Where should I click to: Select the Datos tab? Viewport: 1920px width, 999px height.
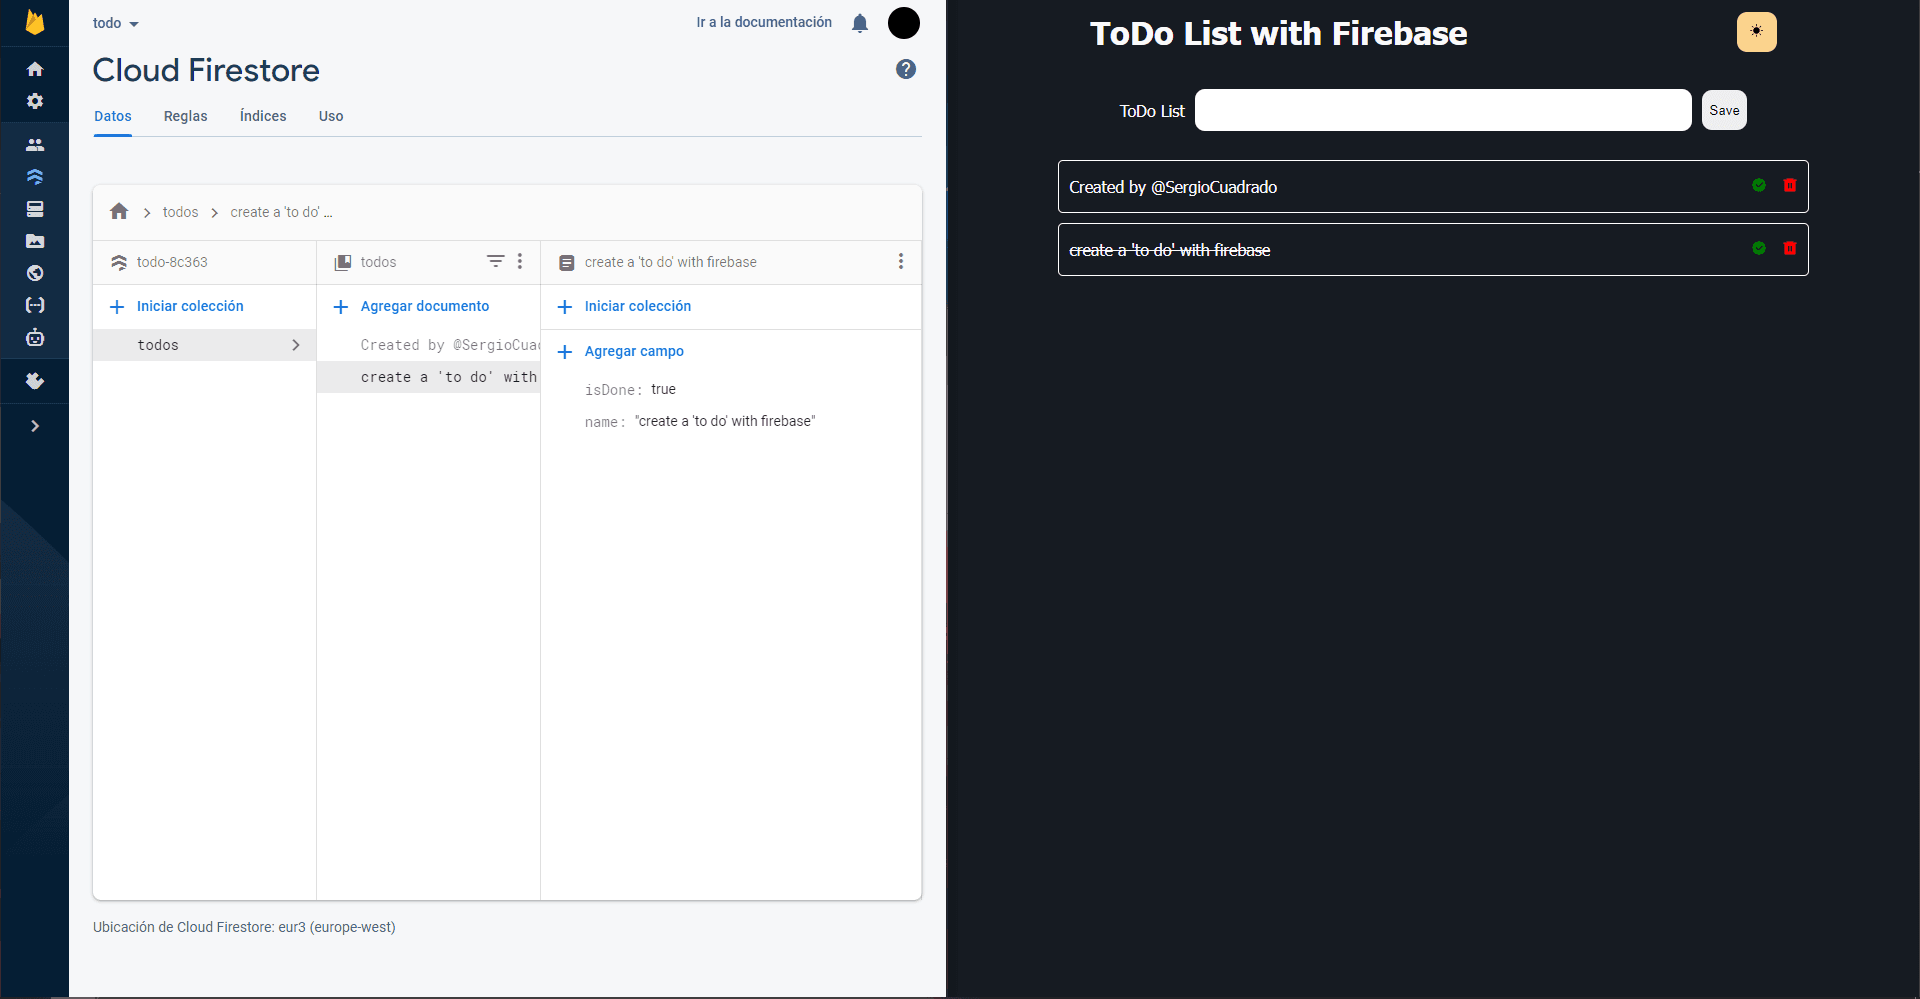(113, 116)
